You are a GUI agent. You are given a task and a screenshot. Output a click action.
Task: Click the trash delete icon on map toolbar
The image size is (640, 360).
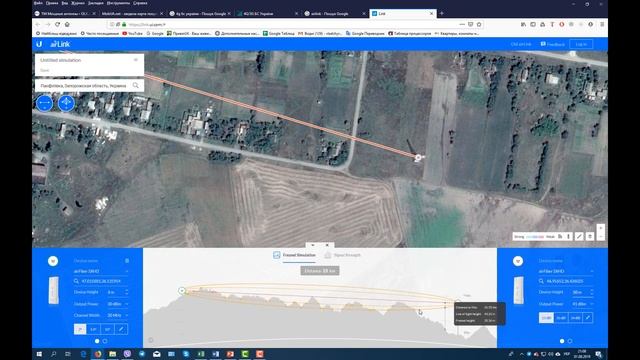pos(590,236)
